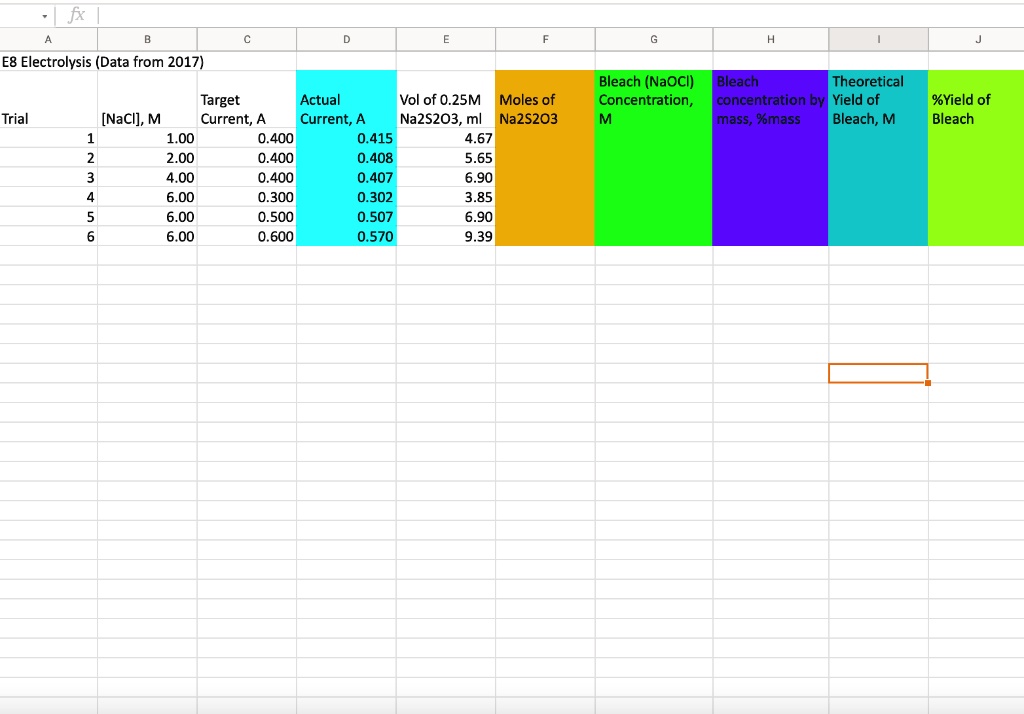Click the currently selected cell in column I
The height and width of the screenshot is (714, 1024).
coord(878,372)
